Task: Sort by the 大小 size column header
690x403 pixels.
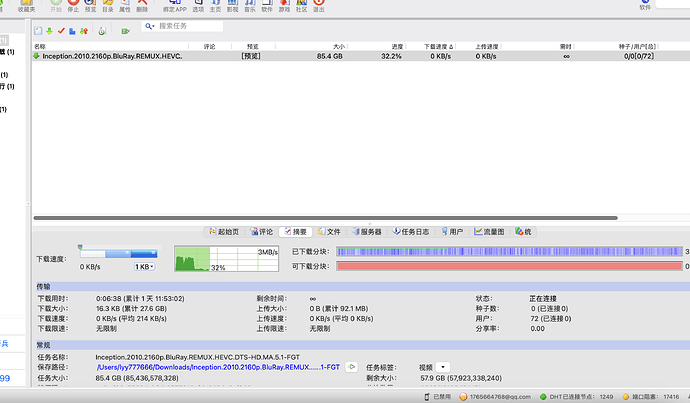Action: [338, 47]
